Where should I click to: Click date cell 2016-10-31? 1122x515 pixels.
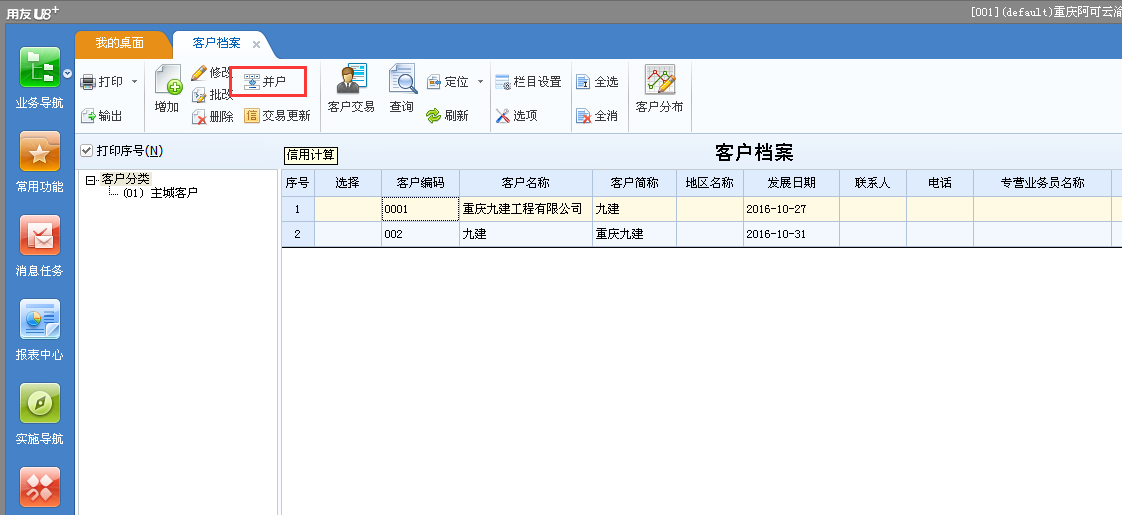pos(791,234)
